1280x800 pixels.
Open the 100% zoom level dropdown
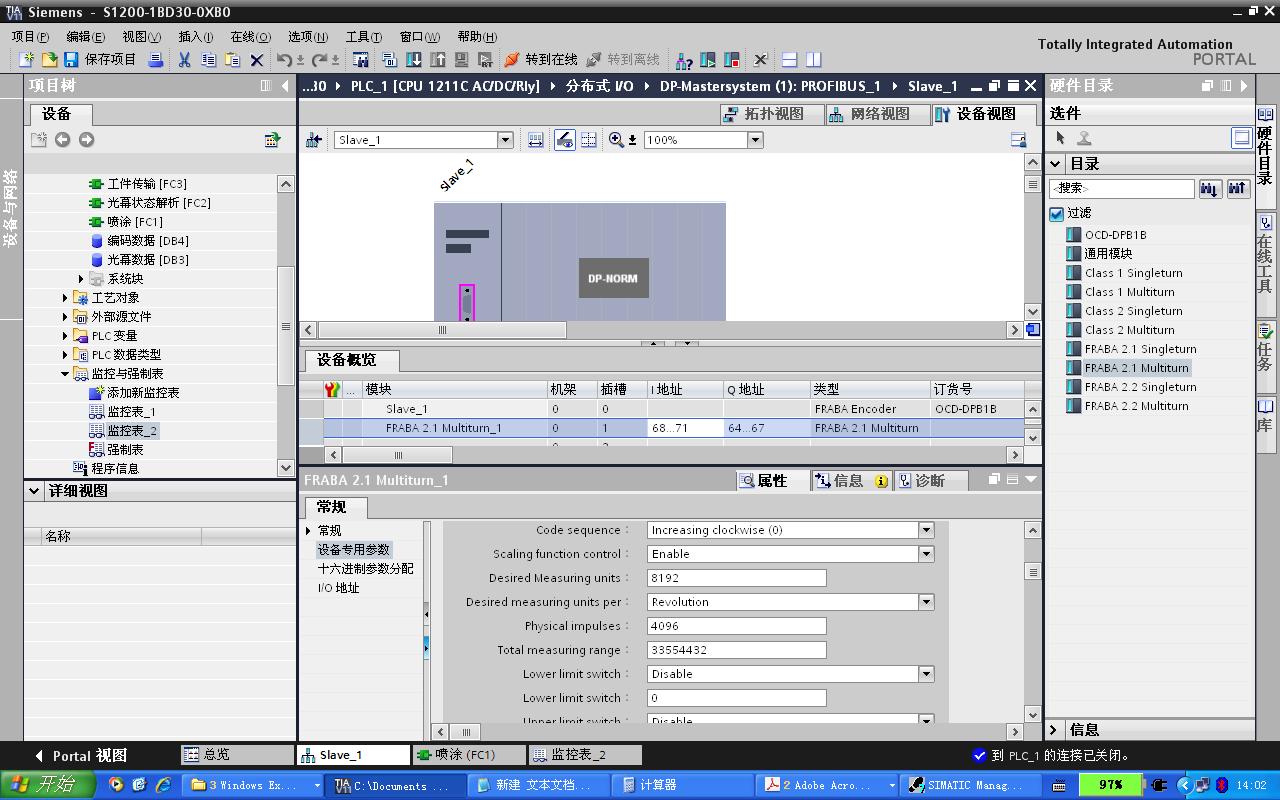coord(755,140)
